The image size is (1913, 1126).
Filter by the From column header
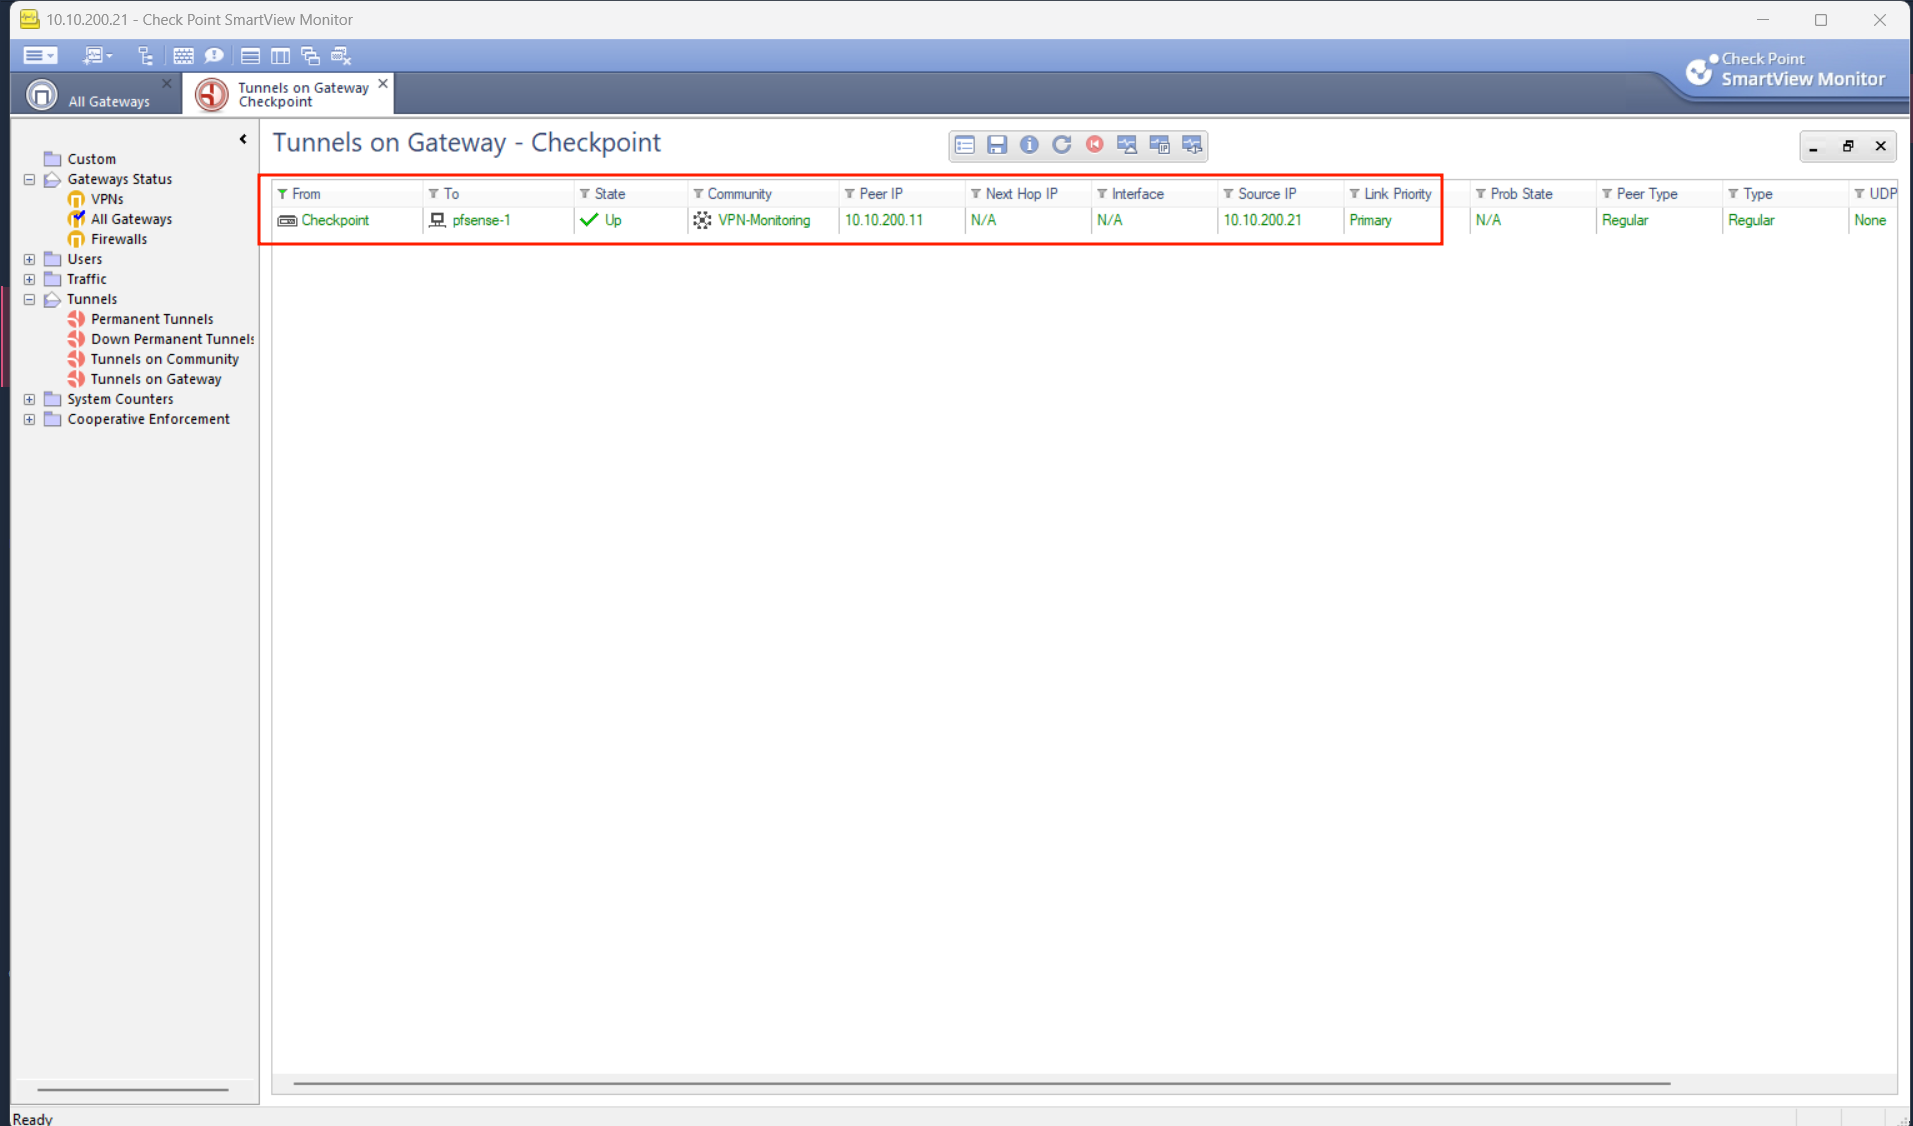tap(347, 194)
